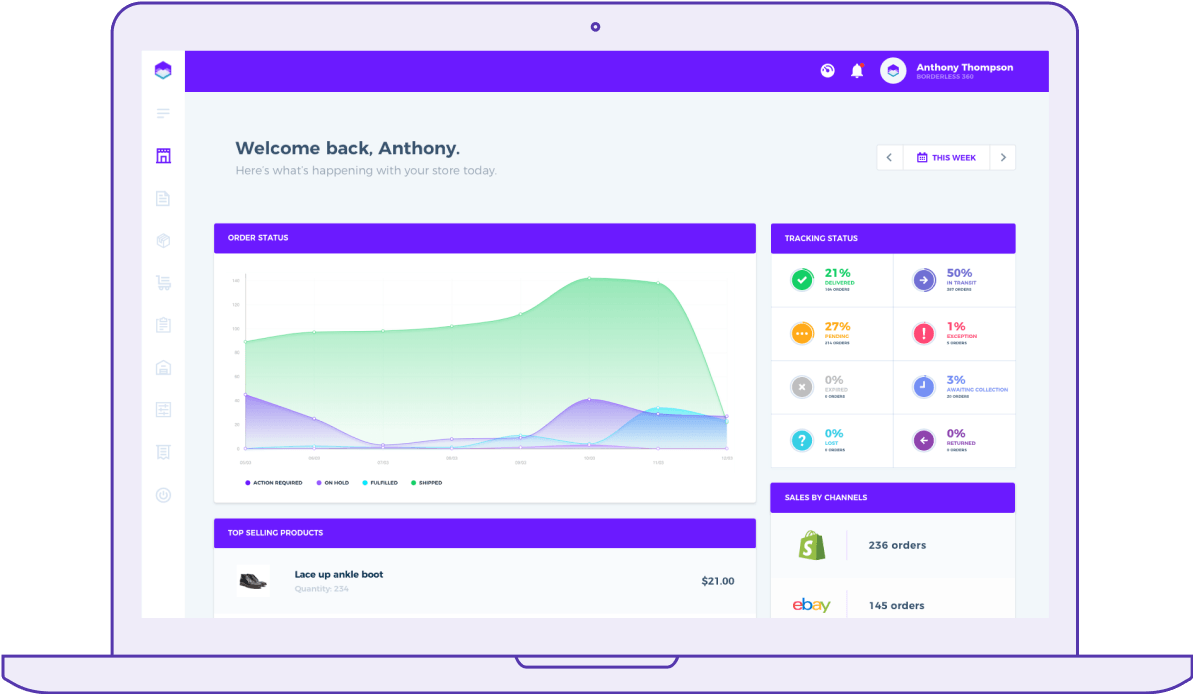The width and height of the screenshot is (1193, 694).
Task: Open the Document icon below the hamburger menu
Action: tap(163, 198)
